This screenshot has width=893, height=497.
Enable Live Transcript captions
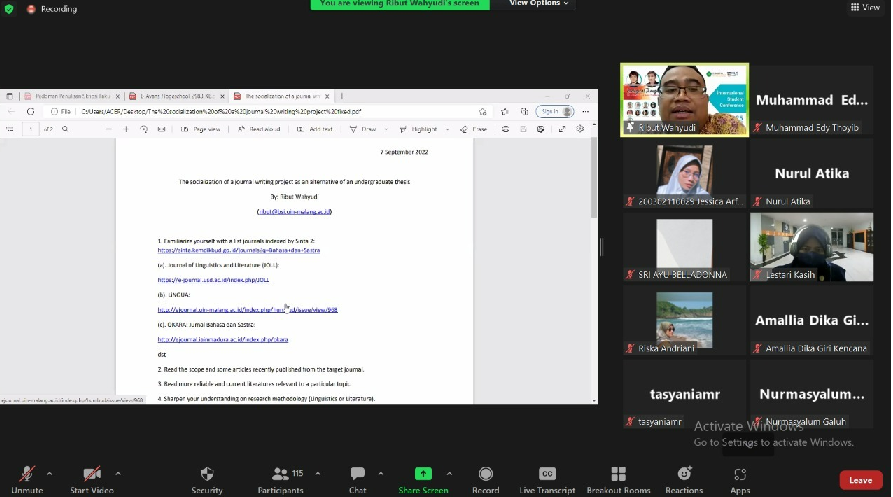[x=547, y=480]
